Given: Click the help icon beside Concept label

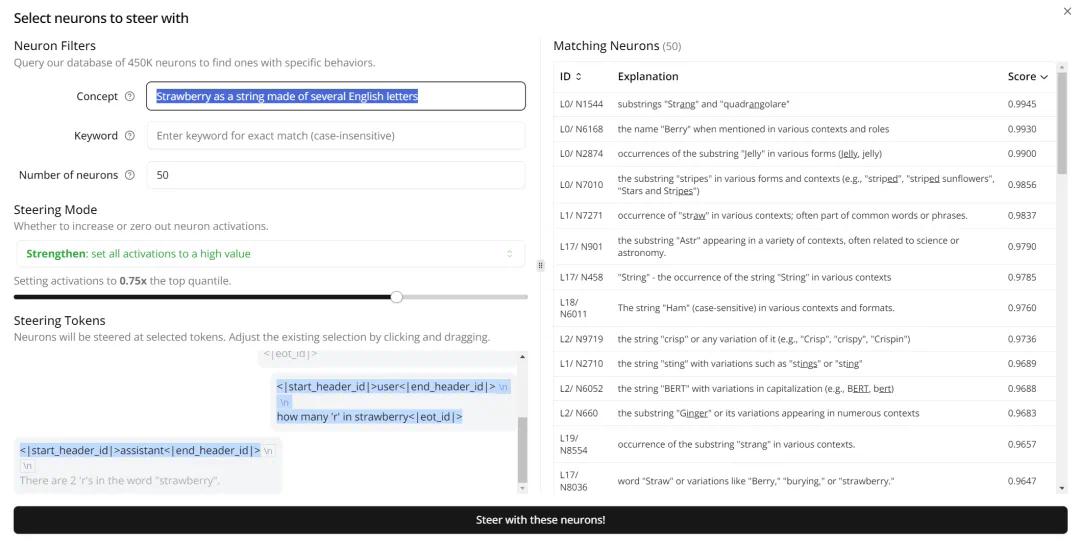Looking at the screenshot, I should coord(129,97).
